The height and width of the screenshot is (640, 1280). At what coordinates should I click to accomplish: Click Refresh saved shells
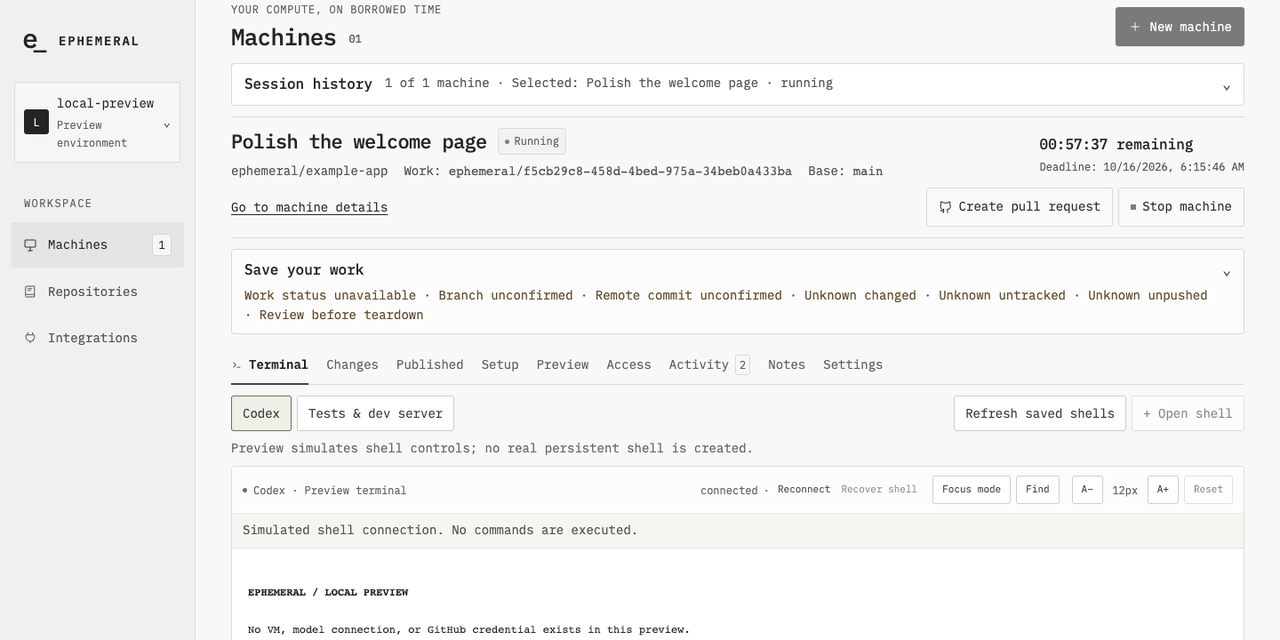(x=1040, y=414)
